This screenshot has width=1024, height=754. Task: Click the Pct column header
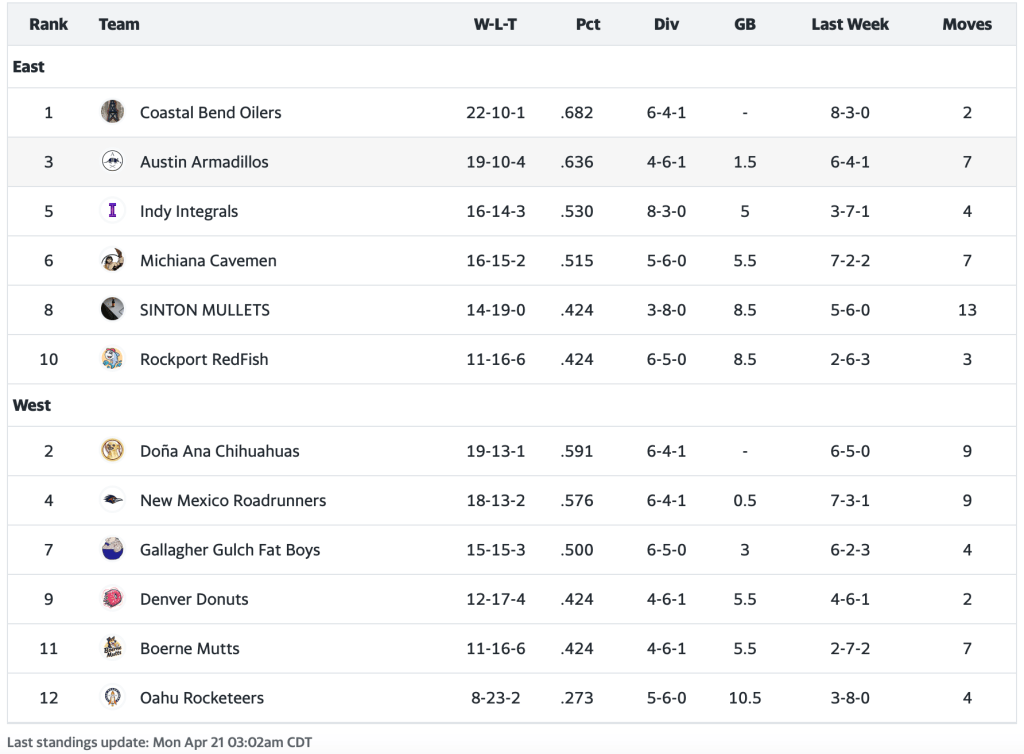click(588, 24)
